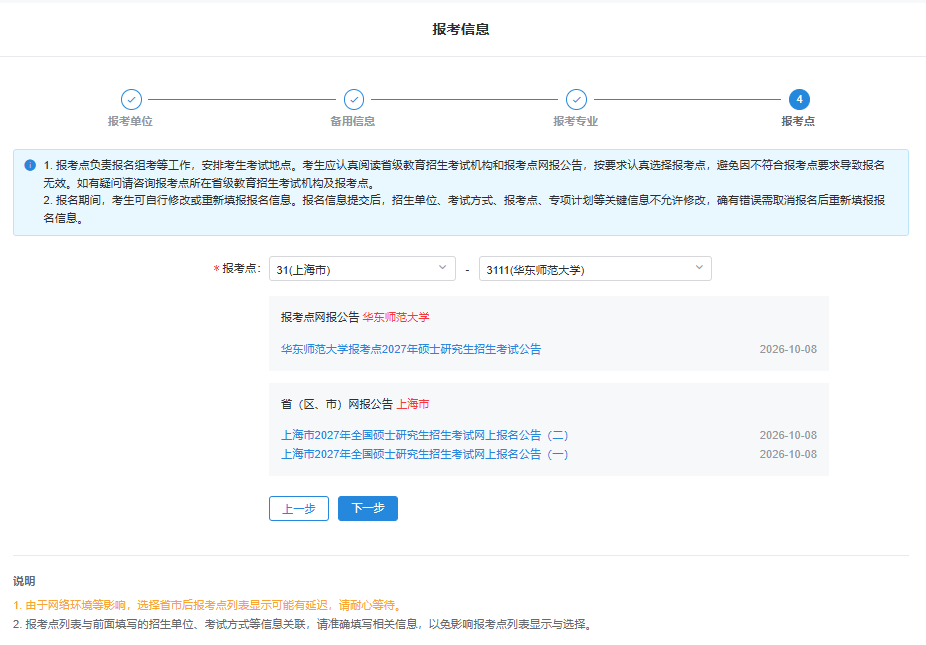Click the 报考点 step label

(798, 121)
